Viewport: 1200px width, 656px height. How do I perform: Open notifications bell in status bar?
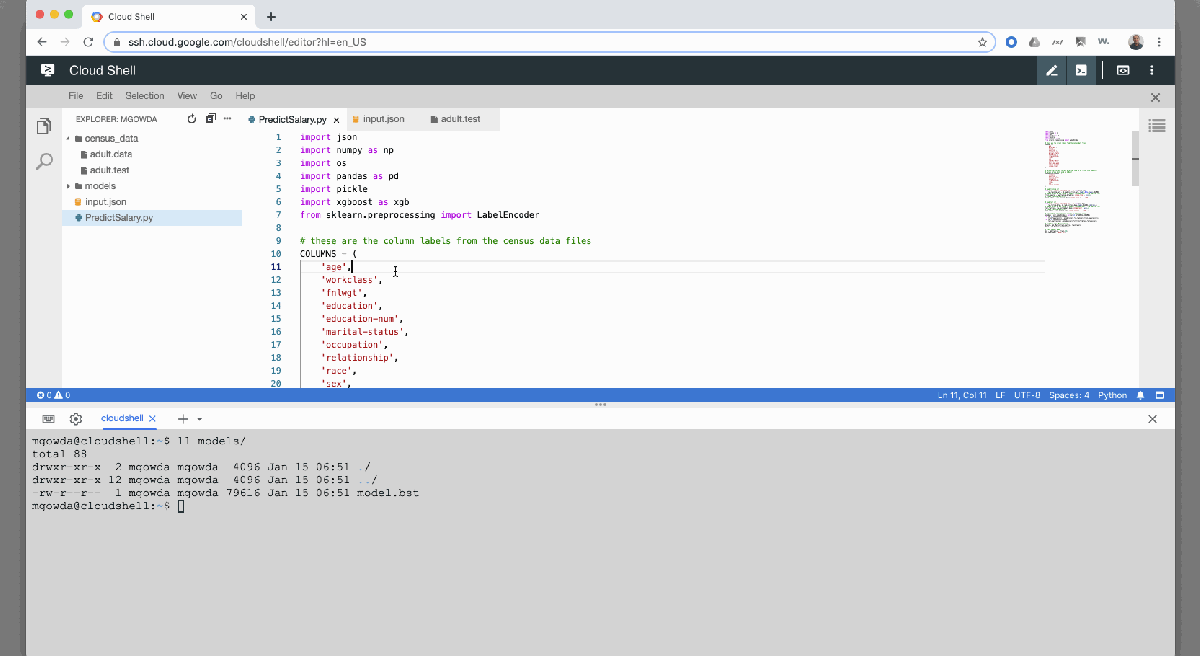point(1141,395)
